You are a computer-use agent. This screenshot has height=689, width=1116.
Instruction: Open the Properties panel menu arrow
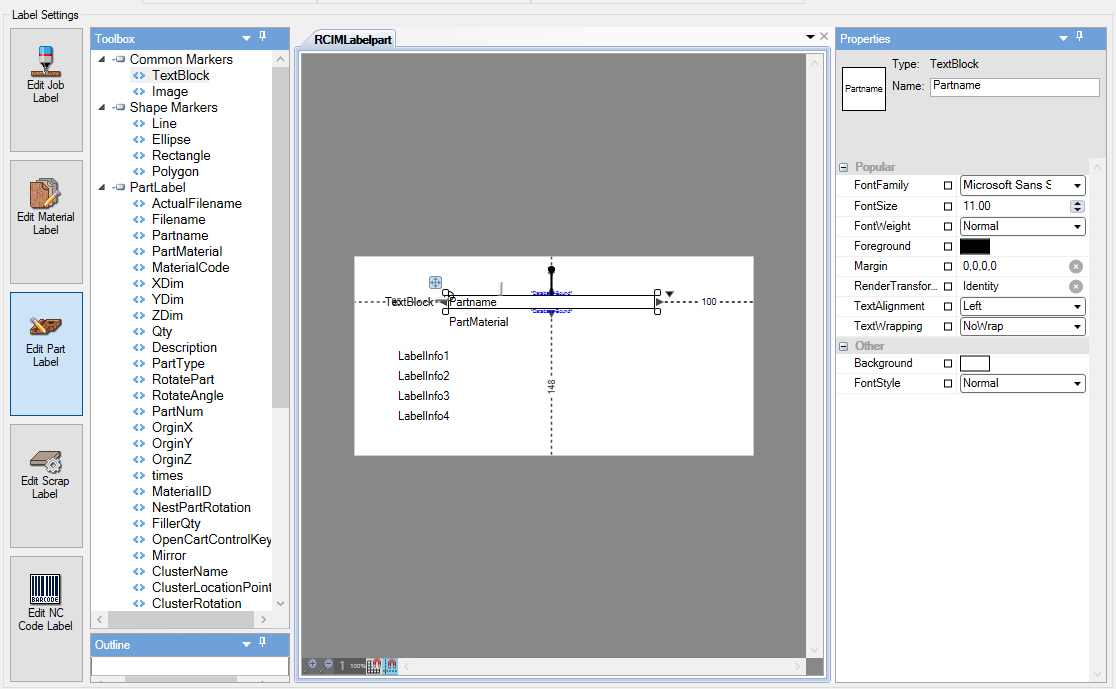[x=1062, y=38]
